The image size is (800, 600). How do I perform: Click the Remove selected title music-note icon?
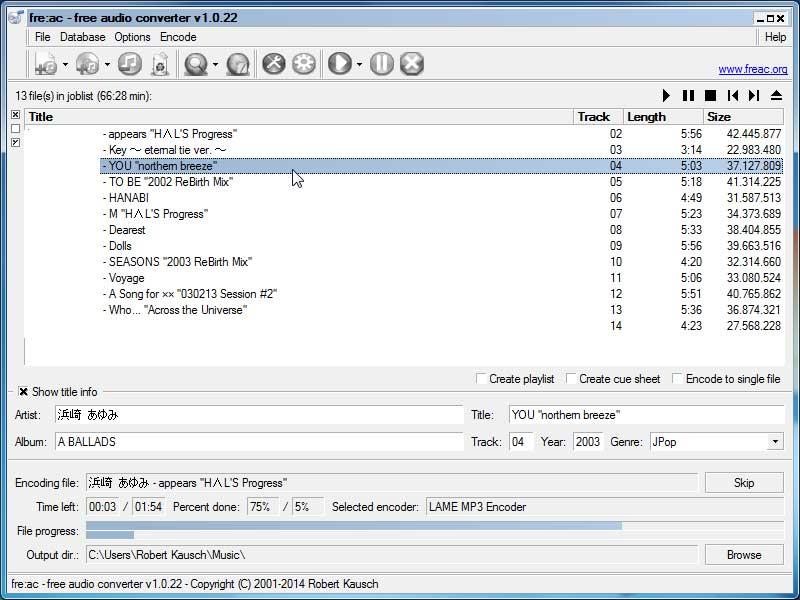[130, 64]
